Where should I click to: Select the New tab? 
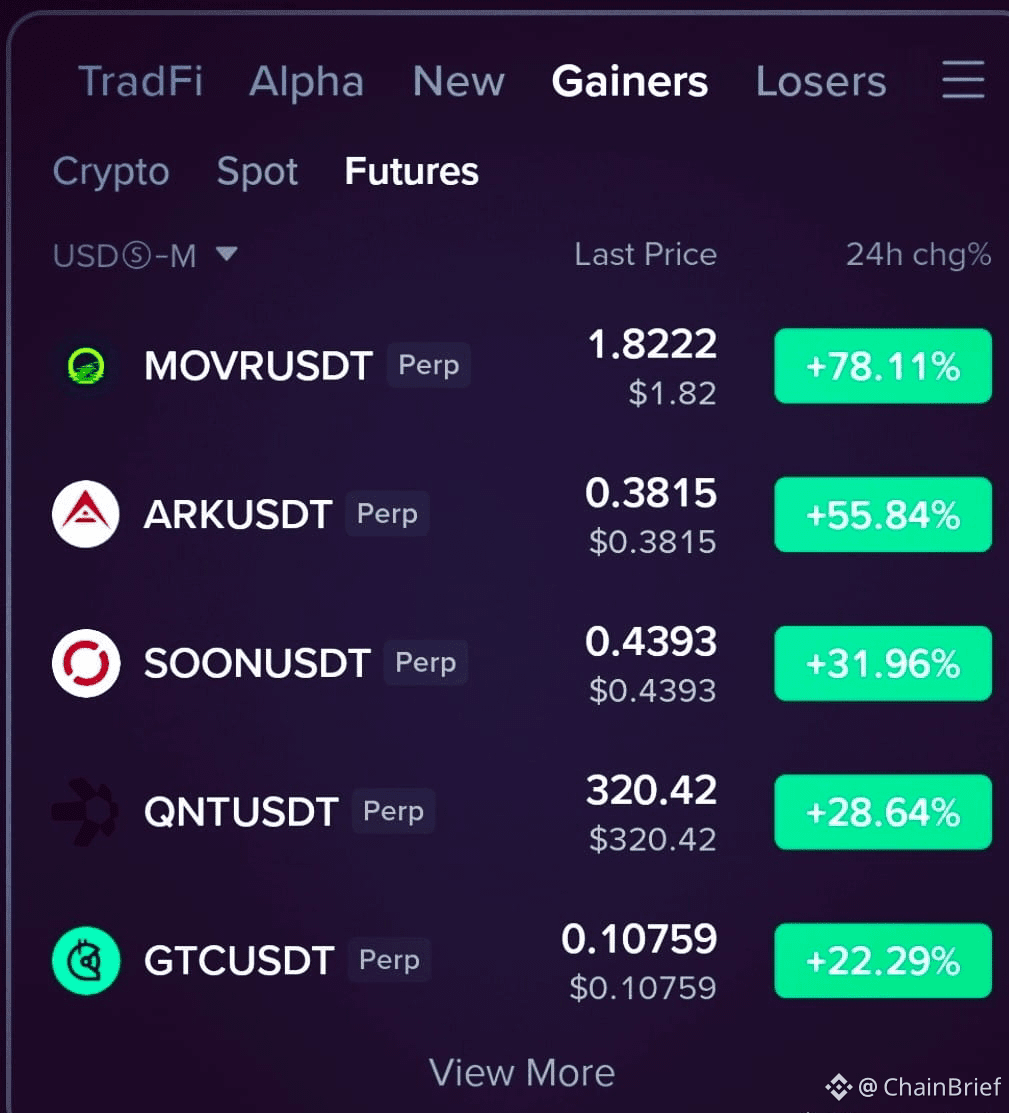[459, 81]
